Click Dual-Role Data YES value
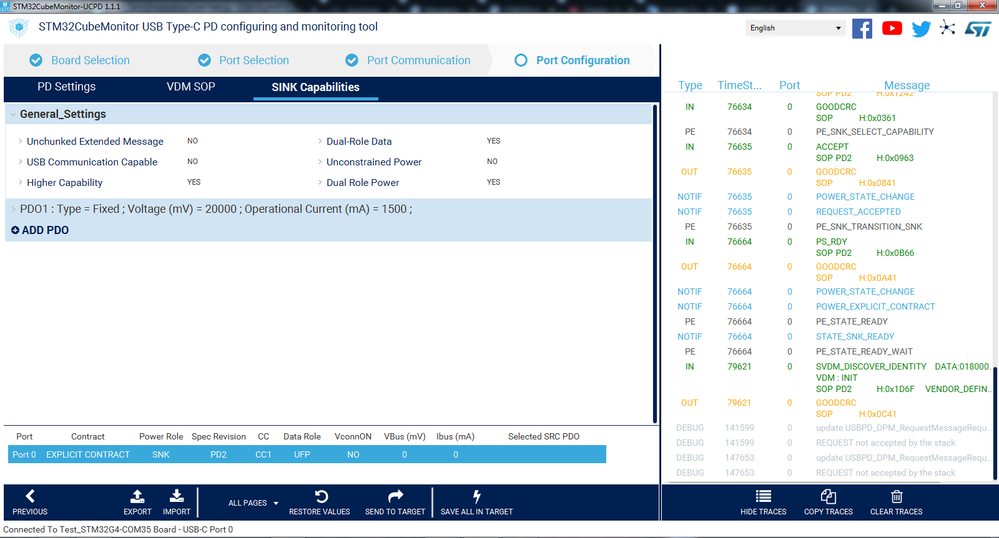The height and width of the screenshot is (538, 999). (494, 141)
